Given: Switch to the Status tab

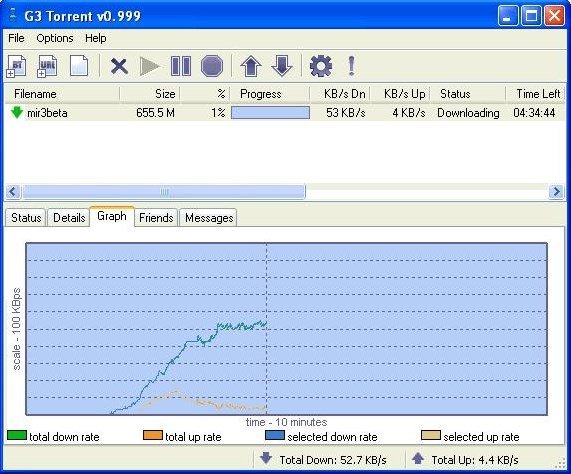Looking at the screenshot, I should tap(26, 218).
